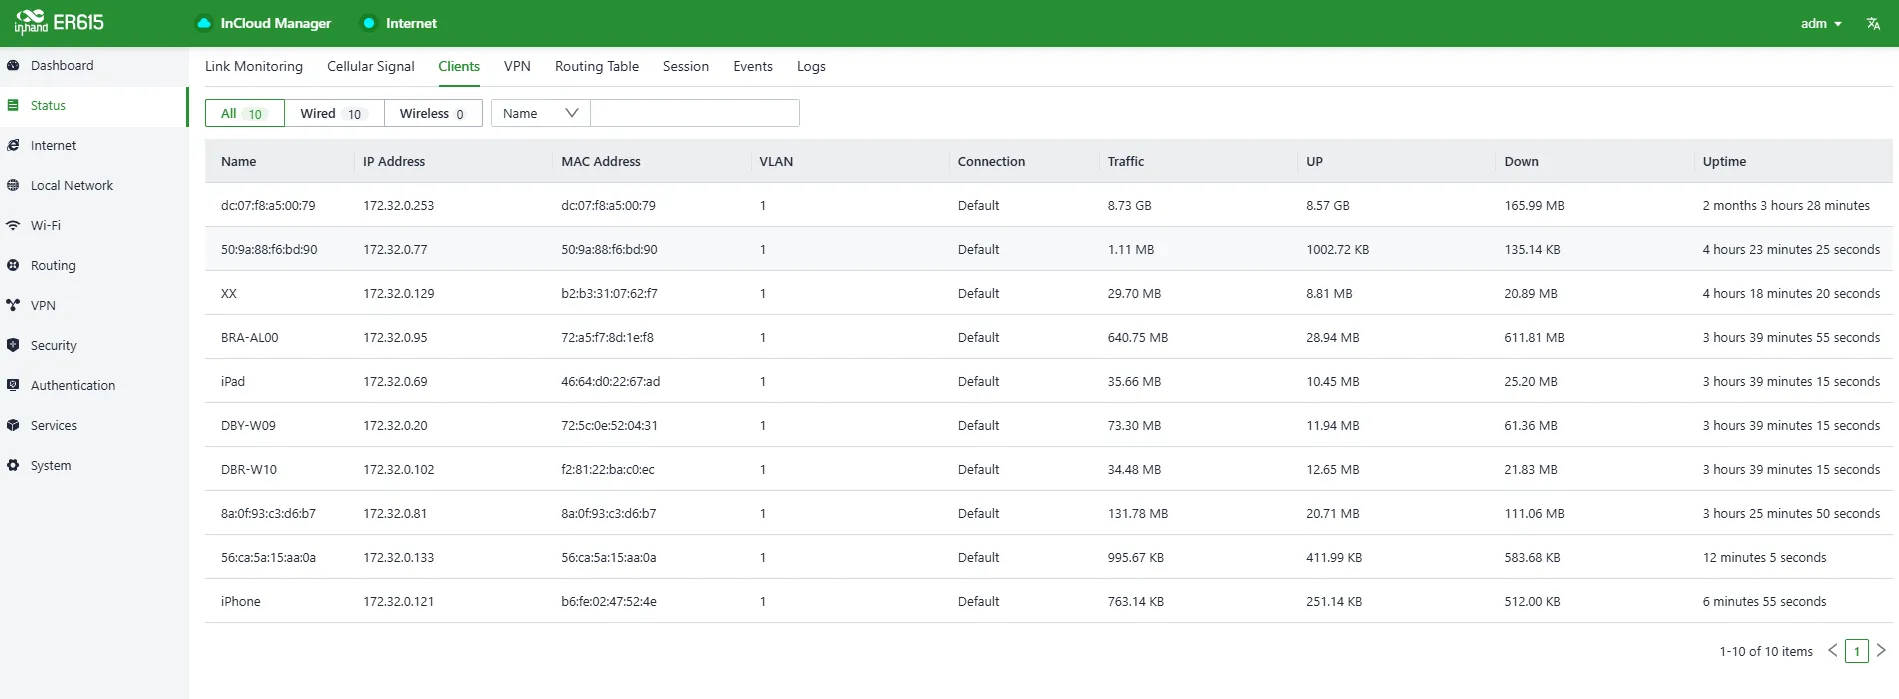The height and width of the screenshot is (699, 1899).
Task: Go to previous page of clients
Action: 1833,650
